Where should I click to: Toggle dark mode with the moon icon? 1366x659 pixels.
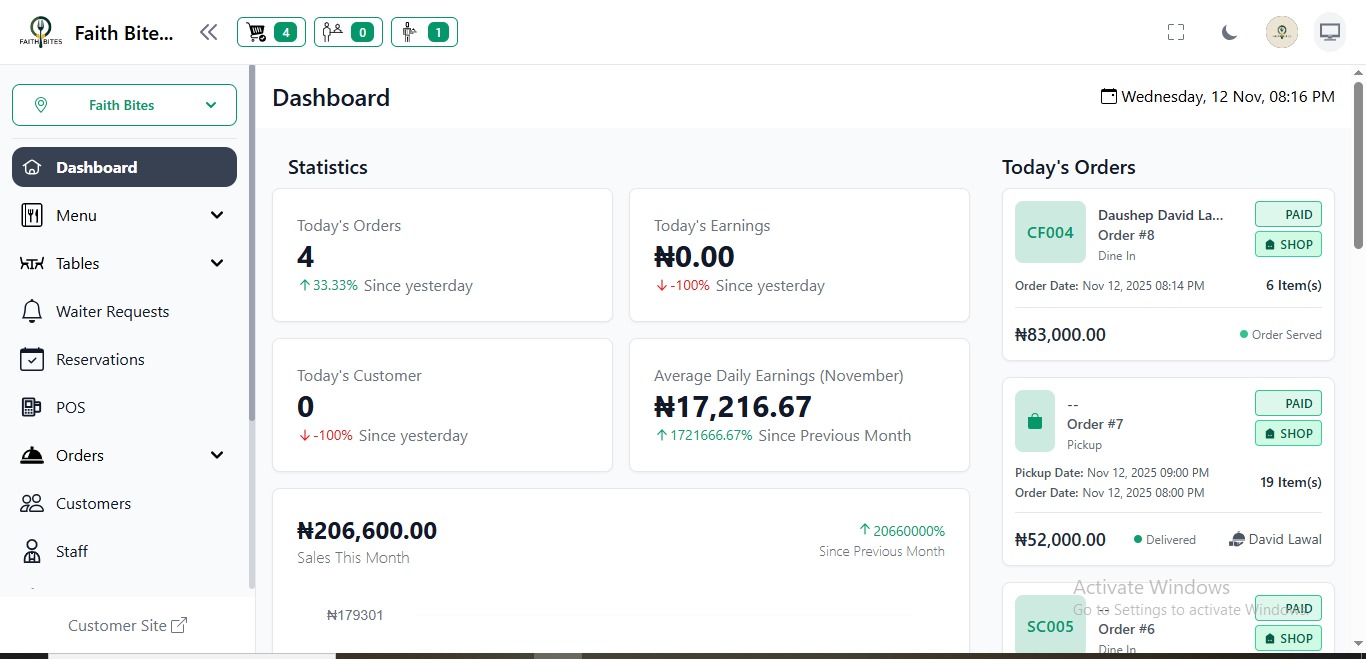click(x=1229, y=32)
